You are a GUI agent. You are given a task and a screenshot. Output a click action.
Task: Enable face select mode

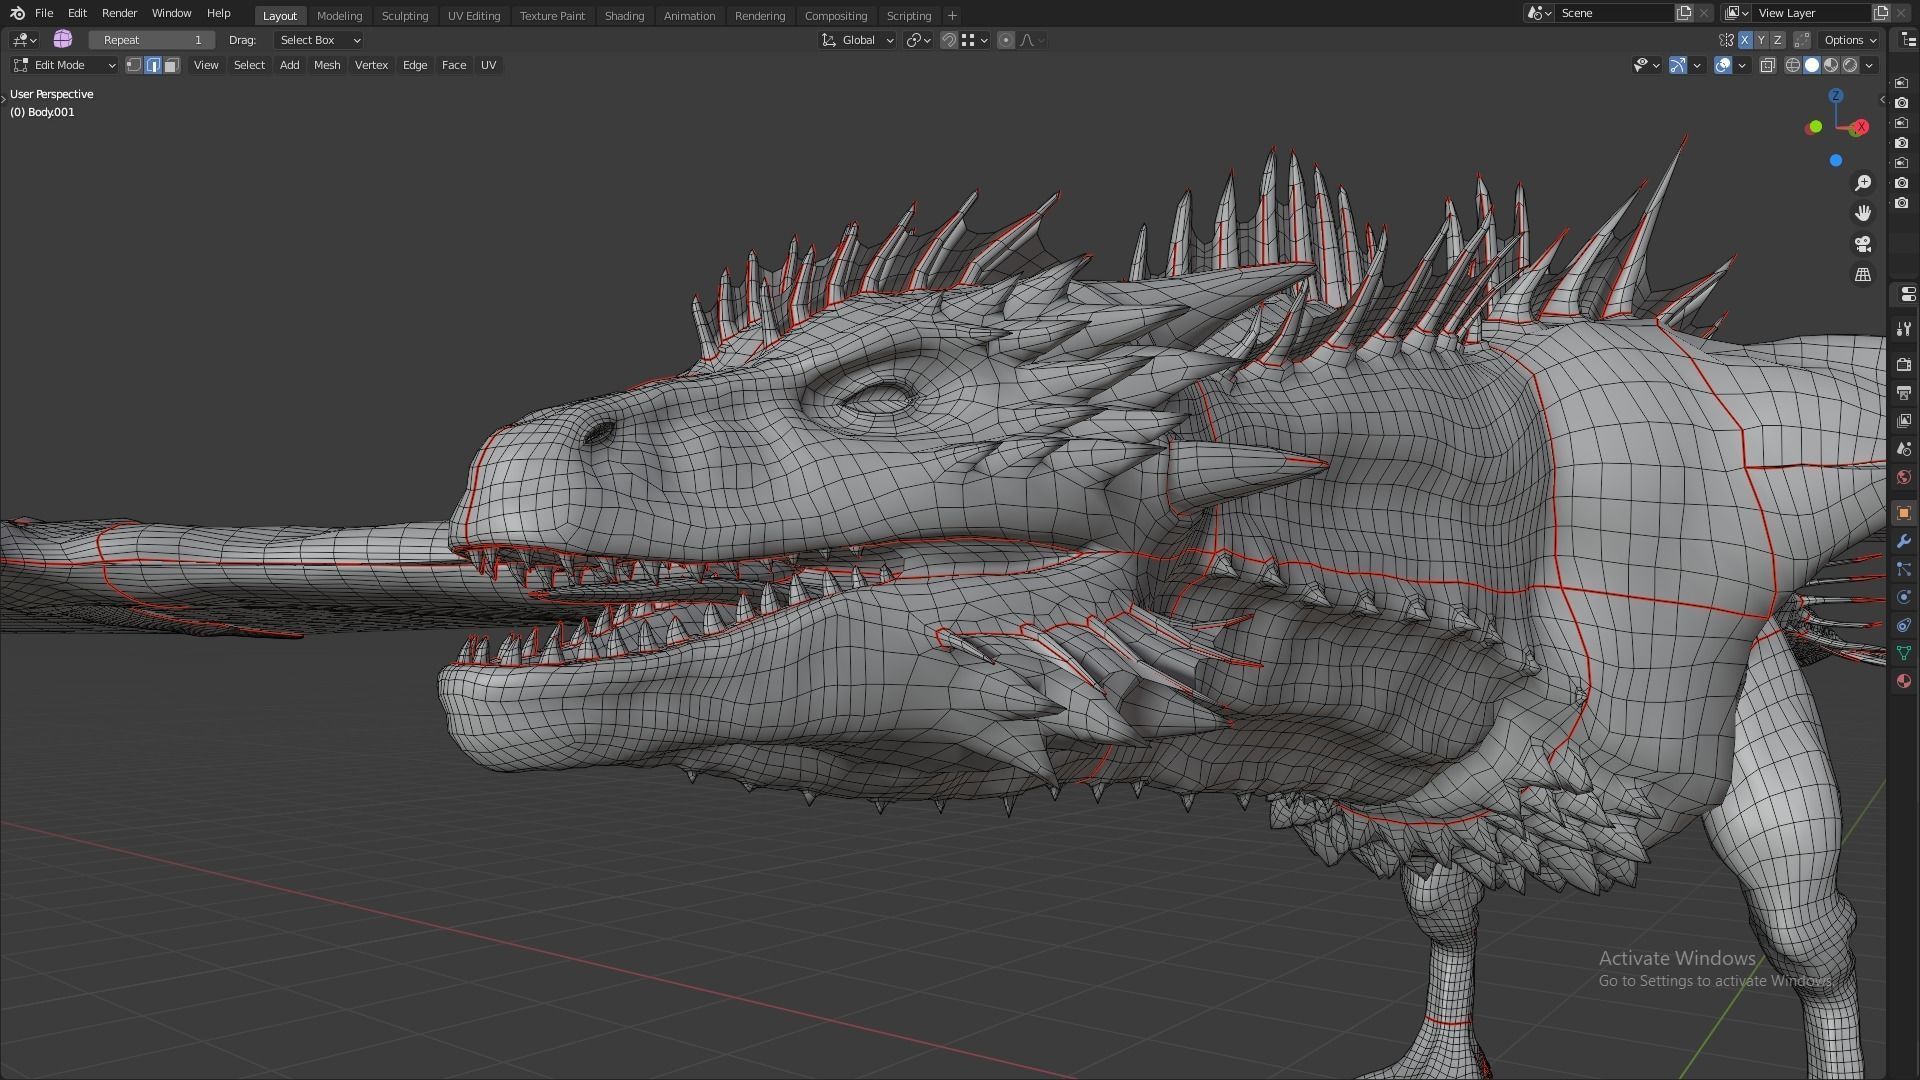172,65
